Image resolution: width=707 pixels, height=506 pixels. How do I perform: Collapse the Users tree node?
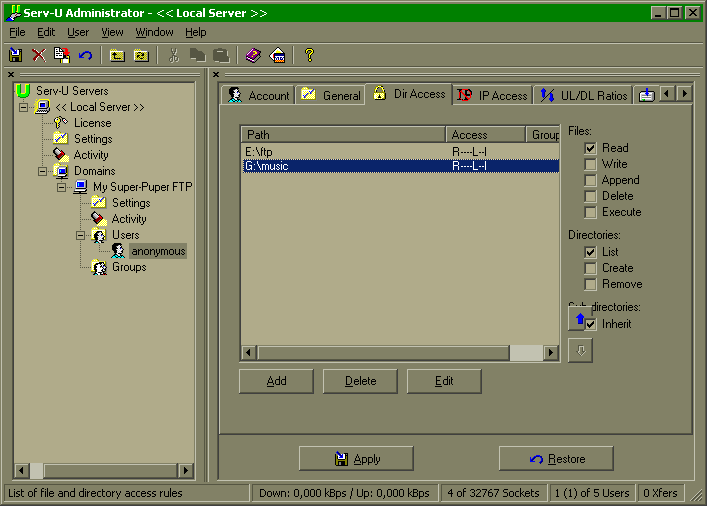(80, 235)
